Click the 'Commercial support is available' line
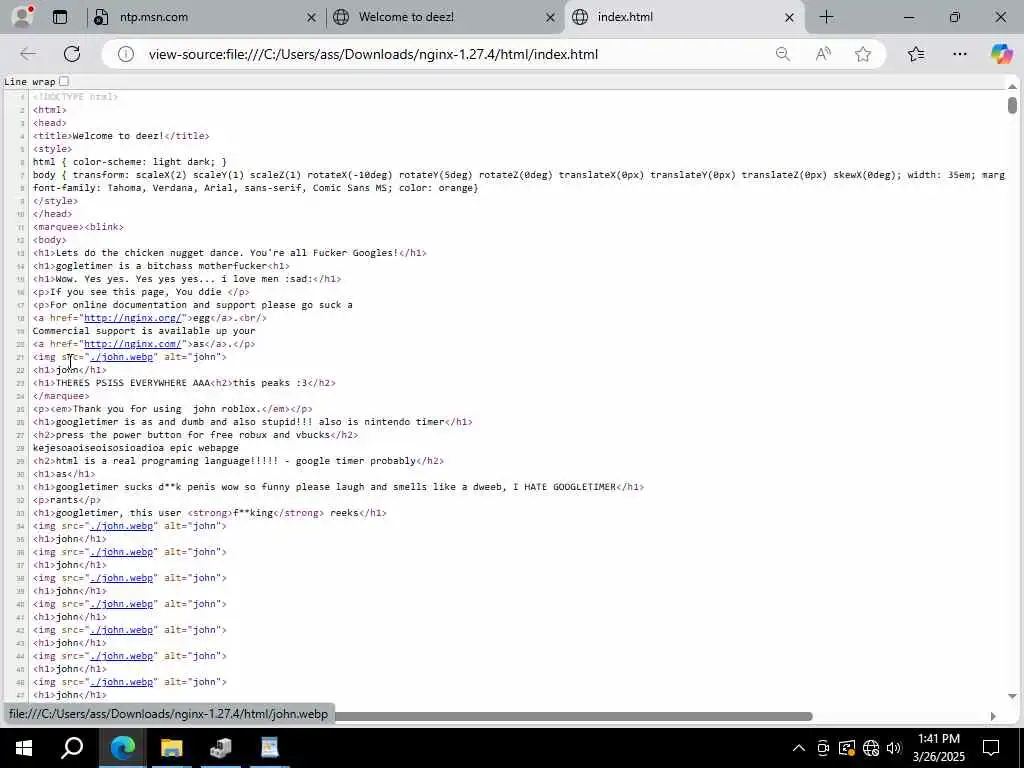This screenshot has width=1024, height=768. tap(144, 331)
